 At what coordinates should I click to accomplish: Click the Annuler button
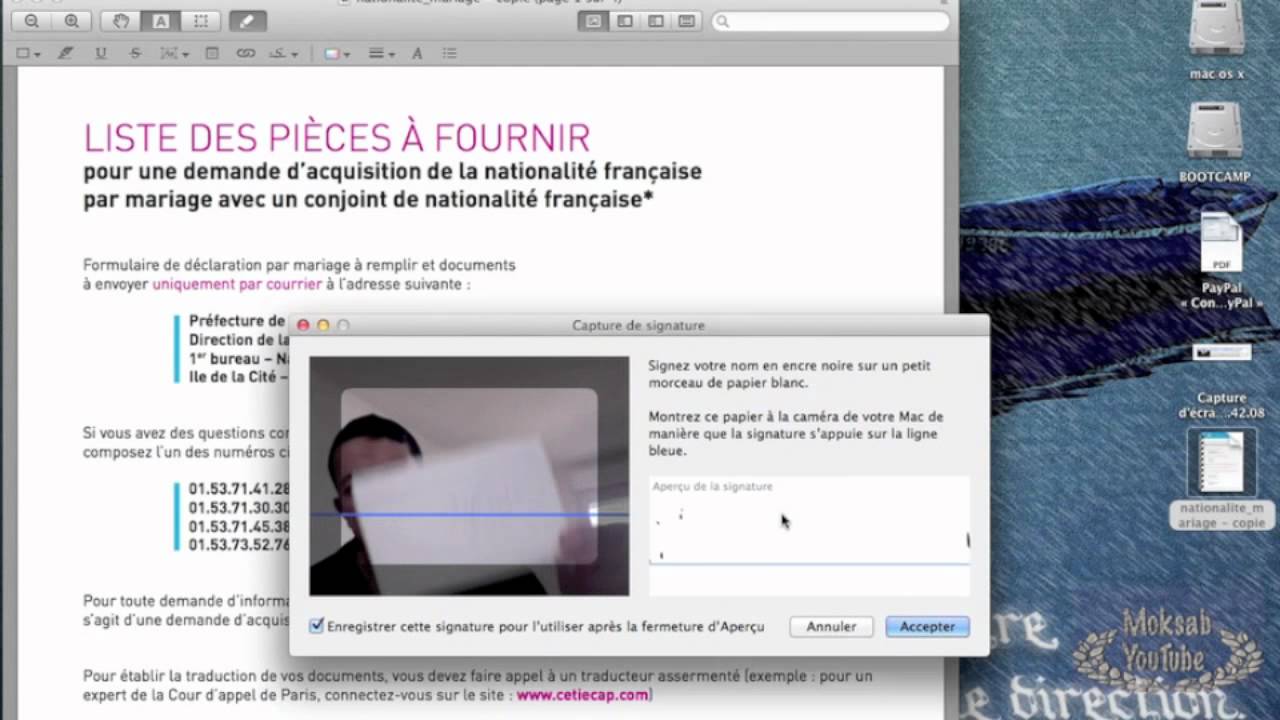pos(831,626)
